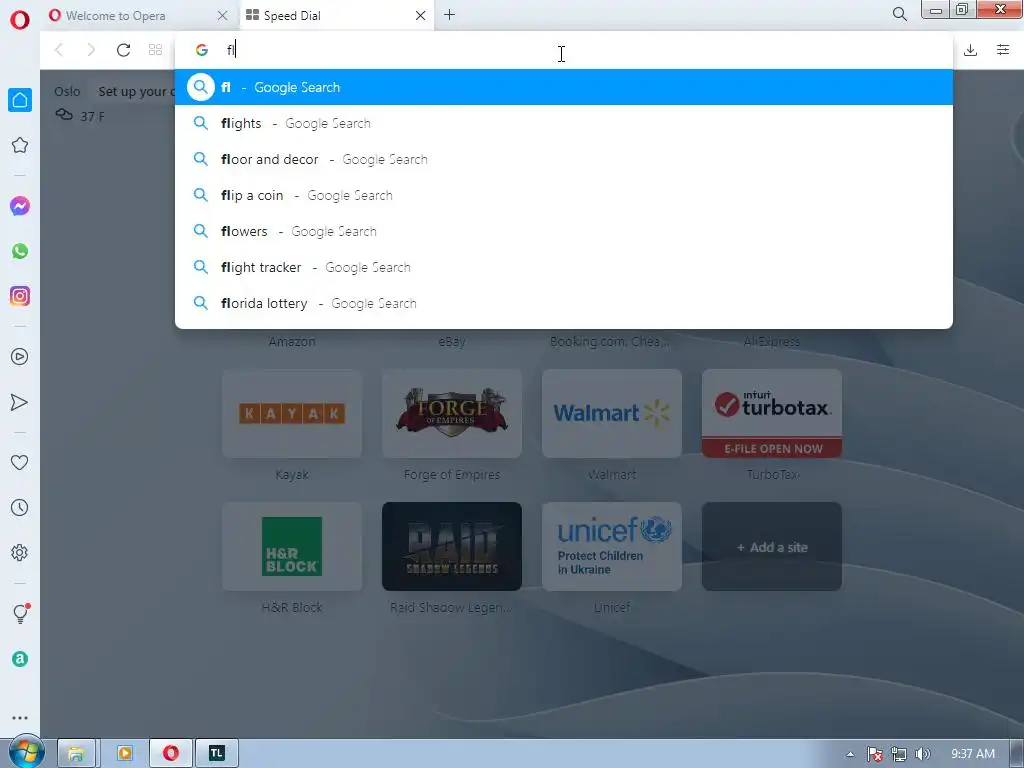Open media player taskbar icon
This screenshot has height=768, width=1024.
(124, 753)
